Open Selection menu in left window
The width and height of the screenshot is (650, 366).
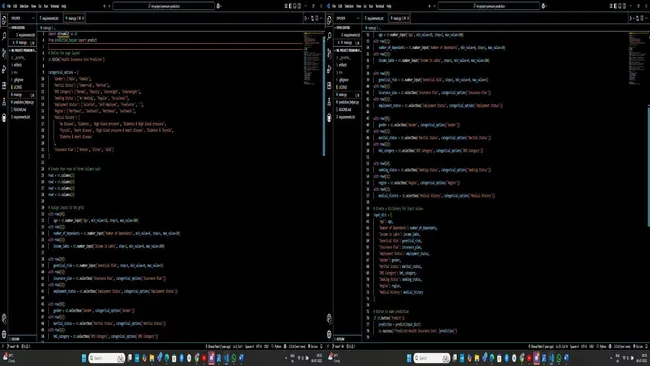pyautogui.click(x=24, y=6)
